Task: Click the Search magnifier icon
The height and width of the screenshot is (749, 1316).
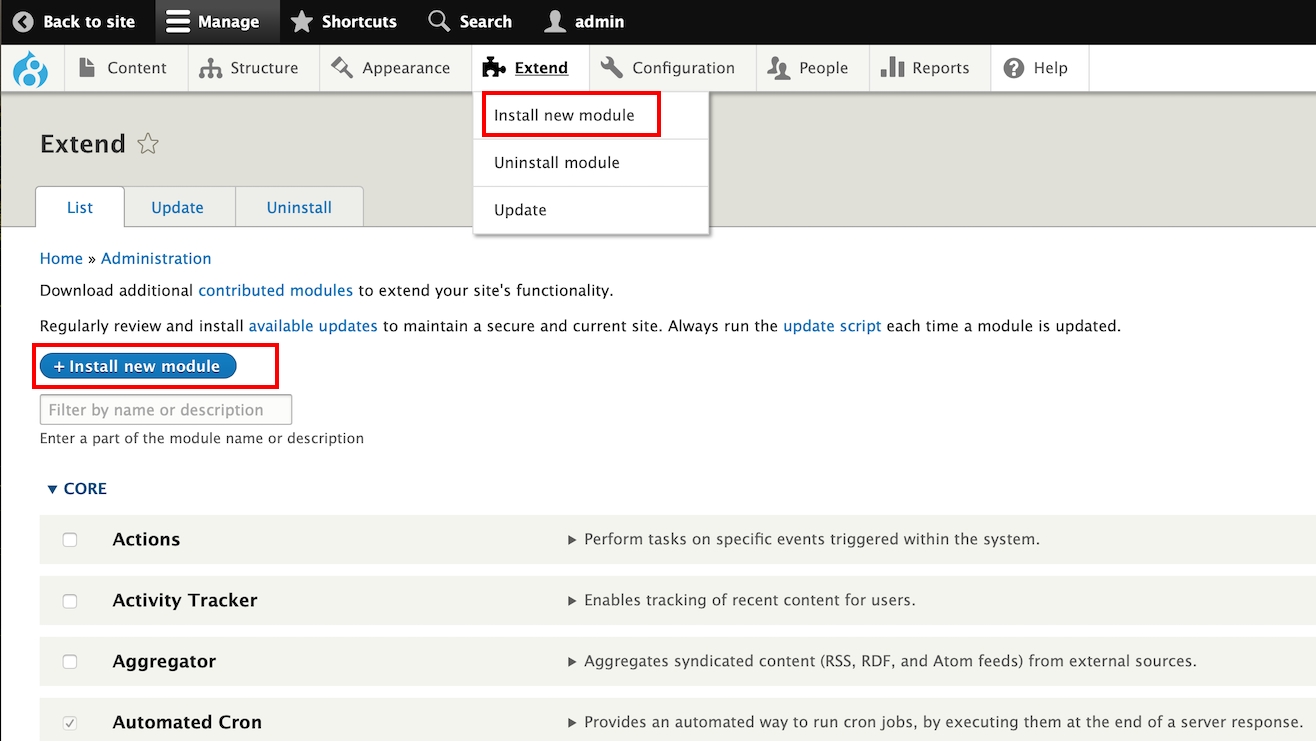Action: coord(438,21)
